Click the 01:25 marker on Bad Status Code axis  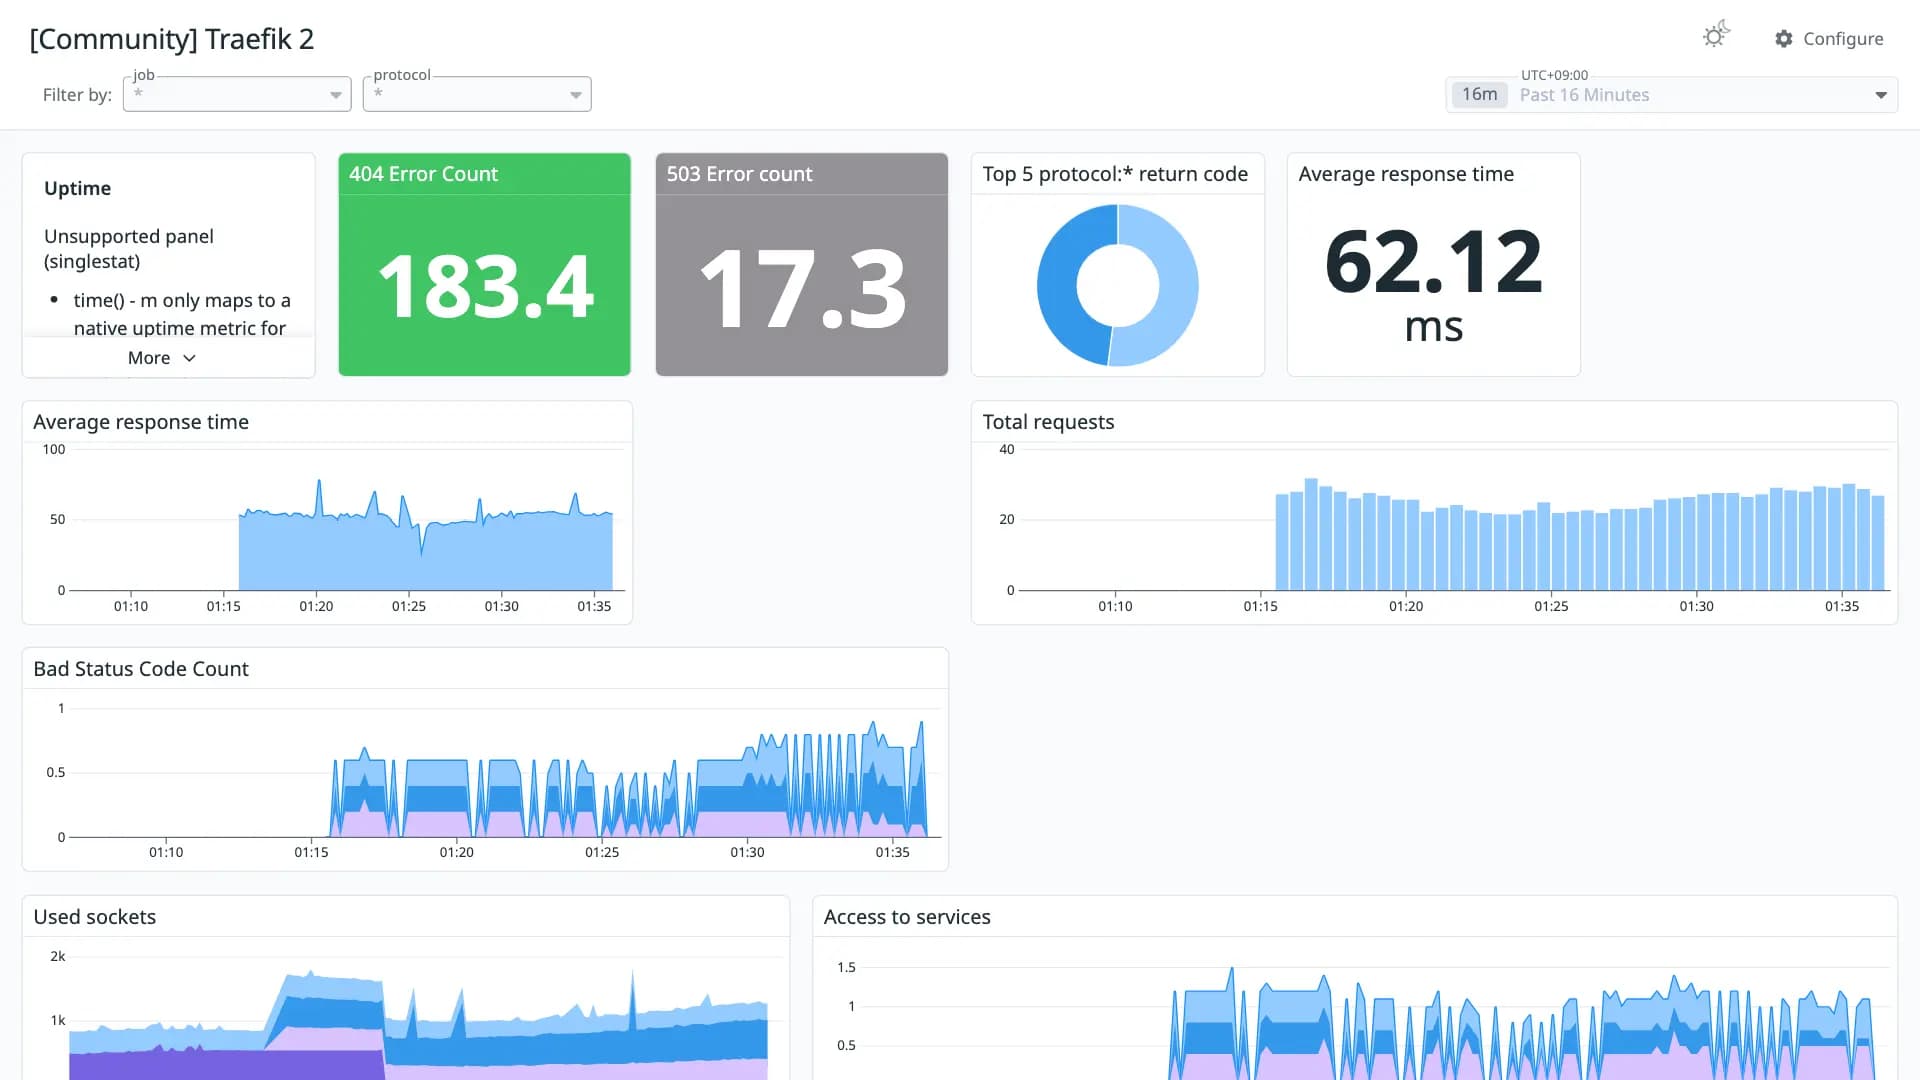[x=602, y=852]
